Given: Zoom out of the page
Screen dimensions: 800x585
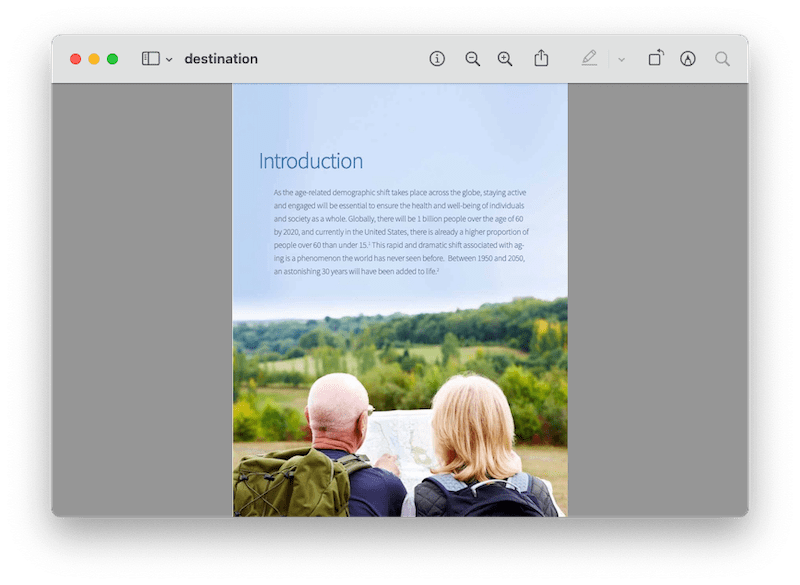Looking at the screenshot, I should point(472,59).
